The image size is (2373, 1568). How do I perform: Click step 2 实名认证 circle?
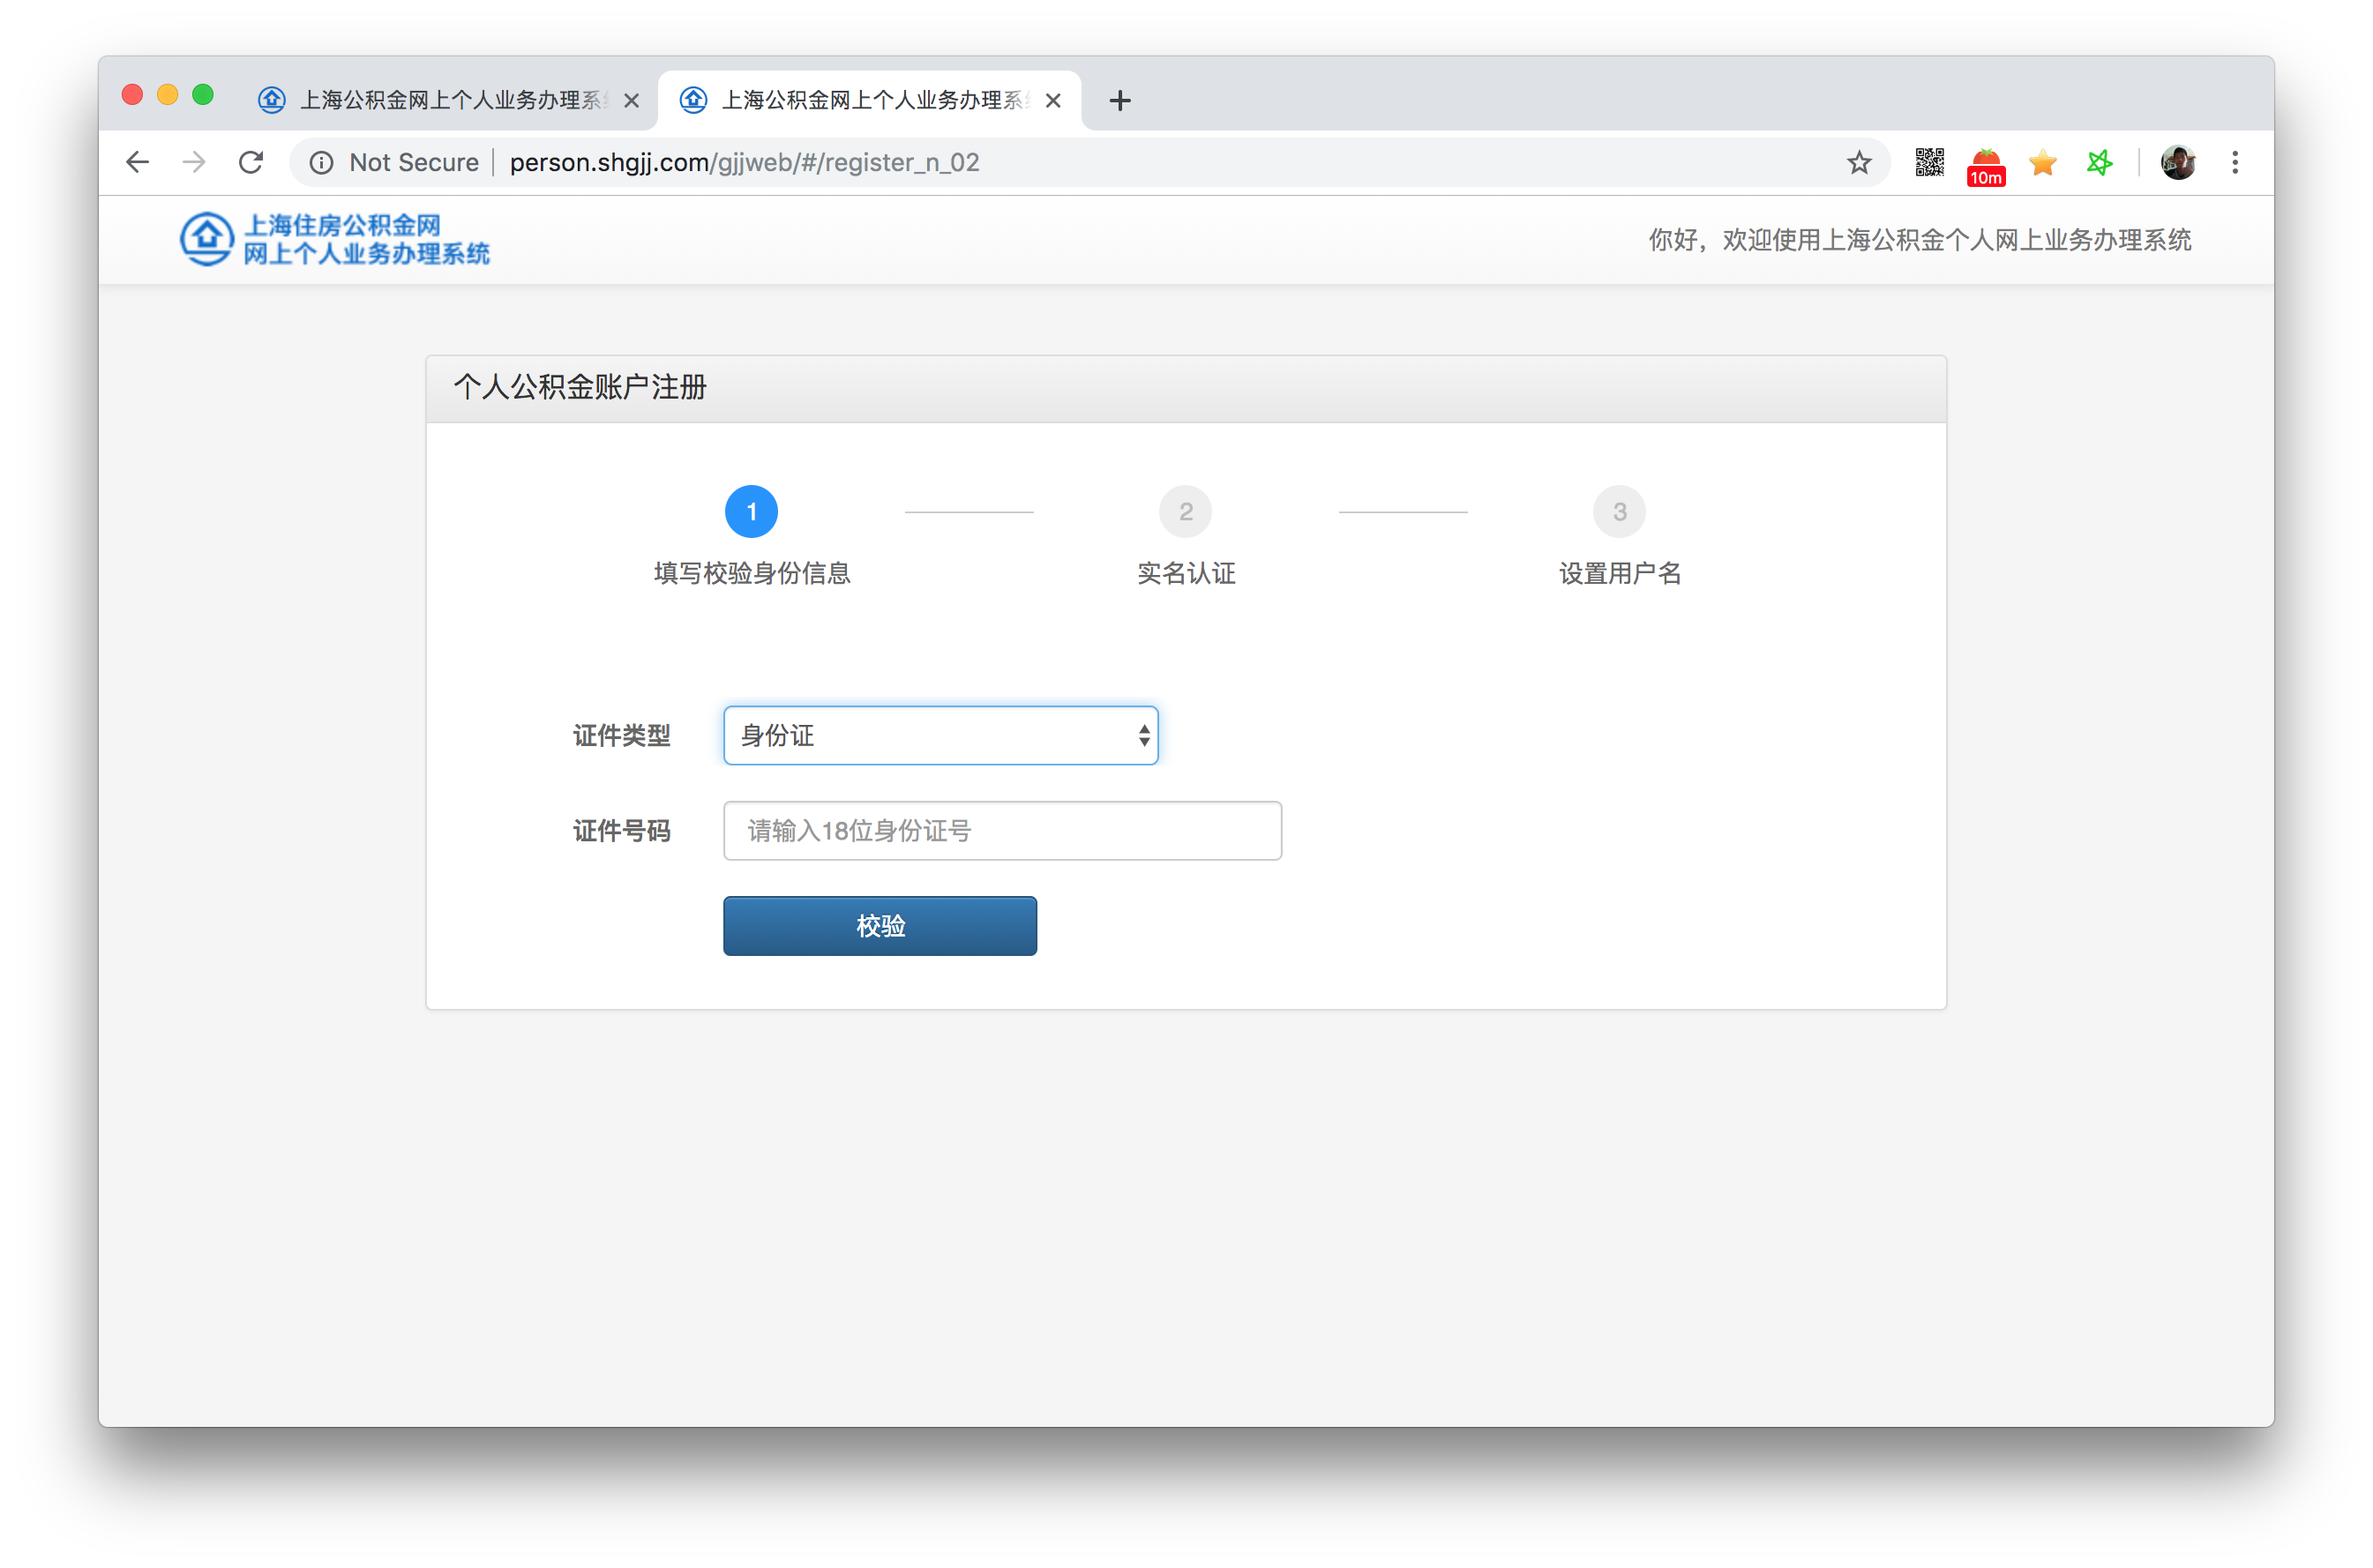pos(1185,511)
